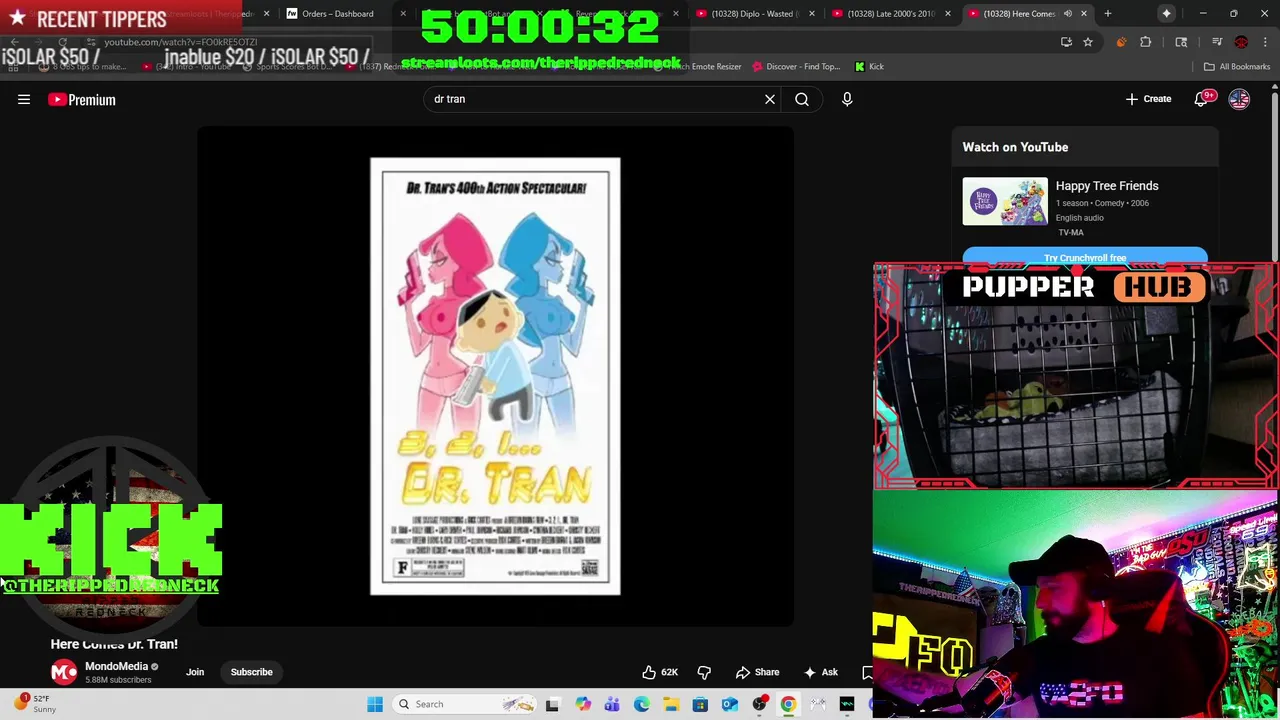Image resolution: width=1280 pixels, height=720 pixels.
Task: Click the video player poster frame
Action: point(495,376)
